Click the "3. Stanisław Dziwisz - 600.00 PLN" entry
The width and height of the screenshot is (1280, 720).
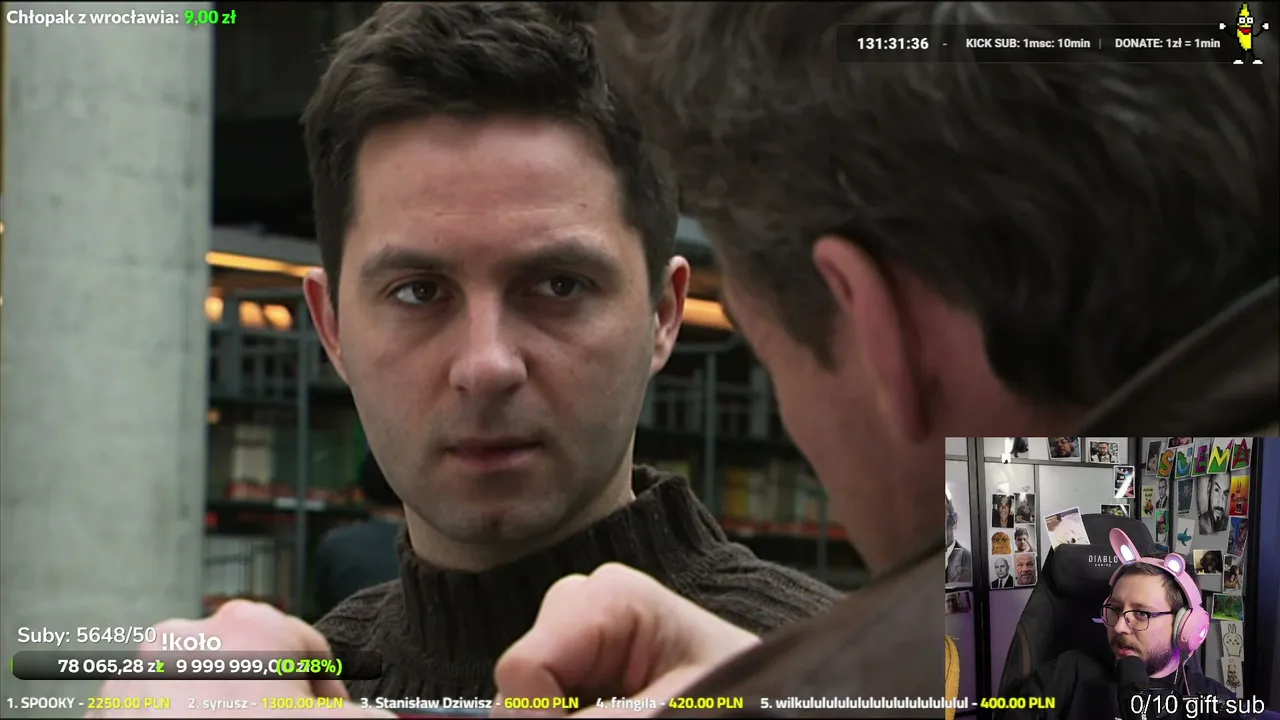pos(469,703)
